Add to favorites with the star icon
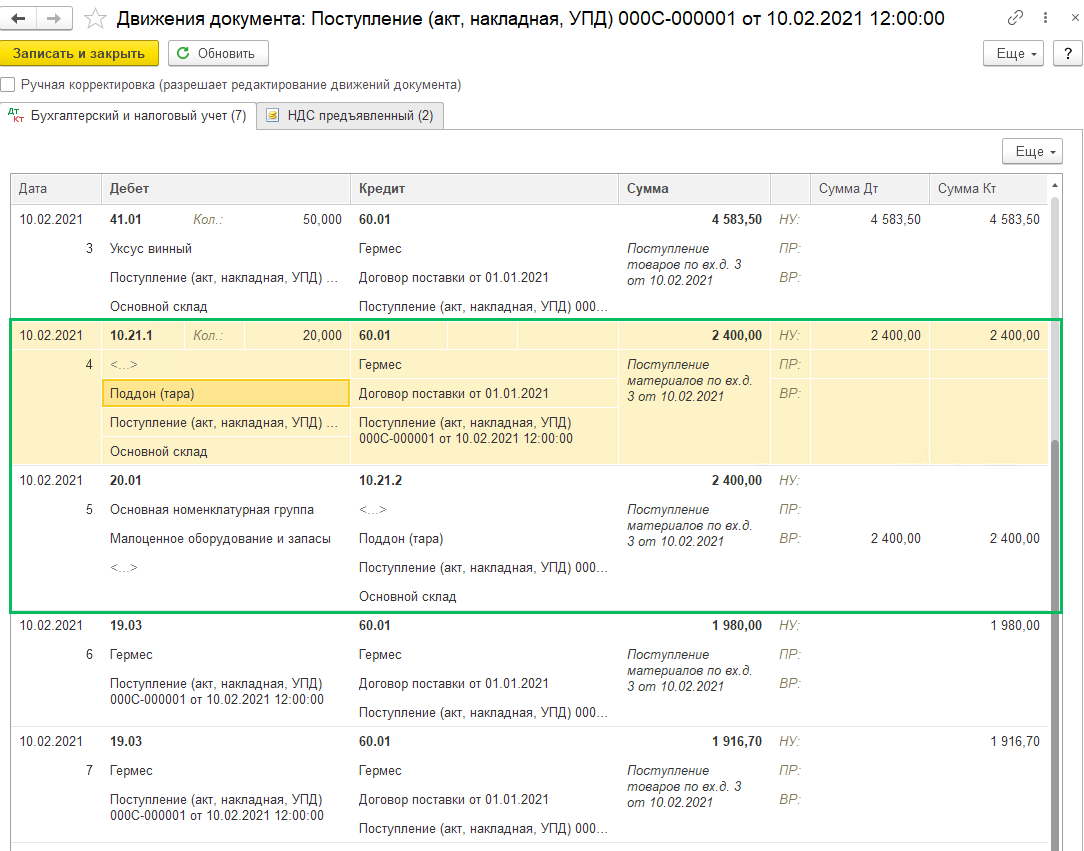The image size is (1084, 851). [x=95, y=19]
